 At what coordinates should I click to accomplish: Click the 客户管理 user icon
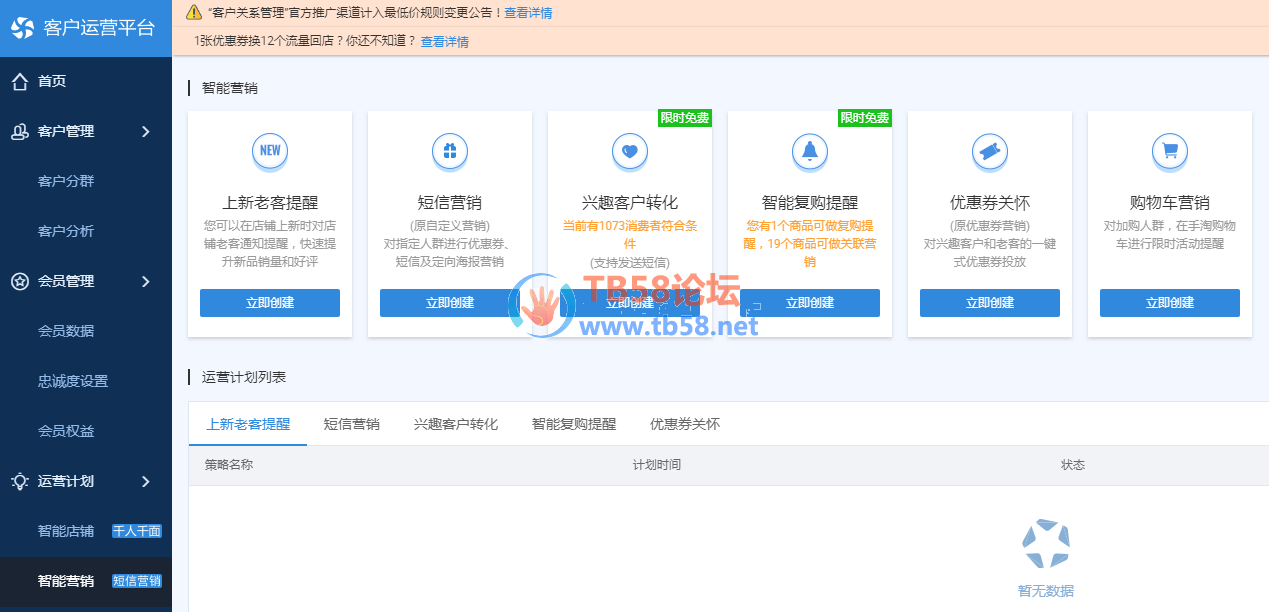tap(19, 131)
